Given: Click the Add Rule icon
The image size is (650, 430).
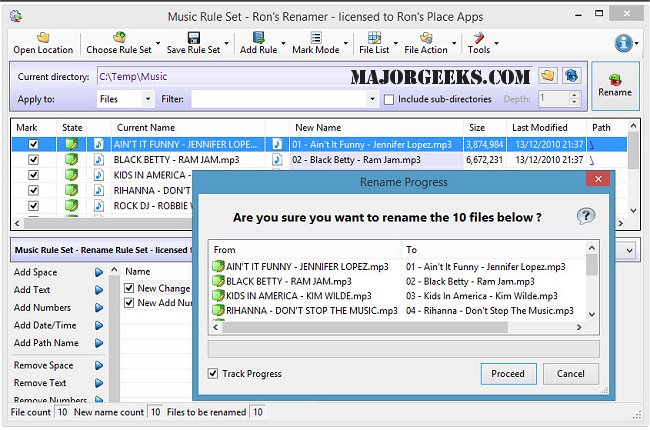Looking at the screenshot, I should [259, 38].
